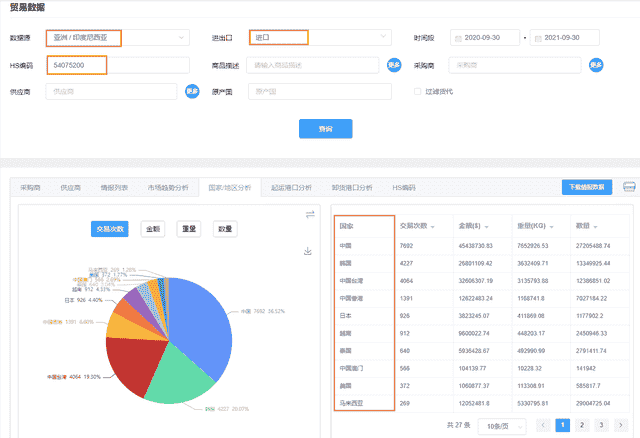Select the 国家/地区分析 tab

tap(230, 188)
